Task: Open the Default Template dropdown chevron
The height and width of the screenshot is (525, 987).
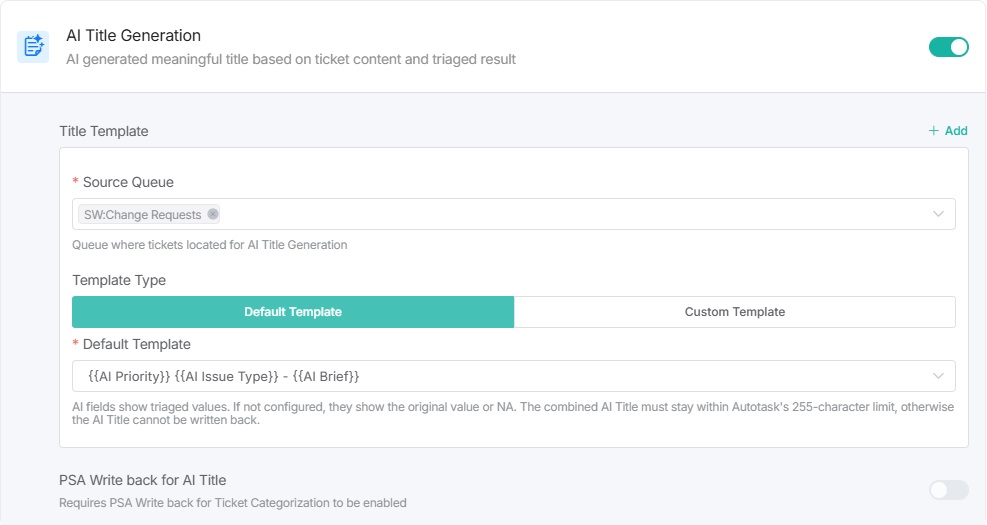Action: point(938,375)
